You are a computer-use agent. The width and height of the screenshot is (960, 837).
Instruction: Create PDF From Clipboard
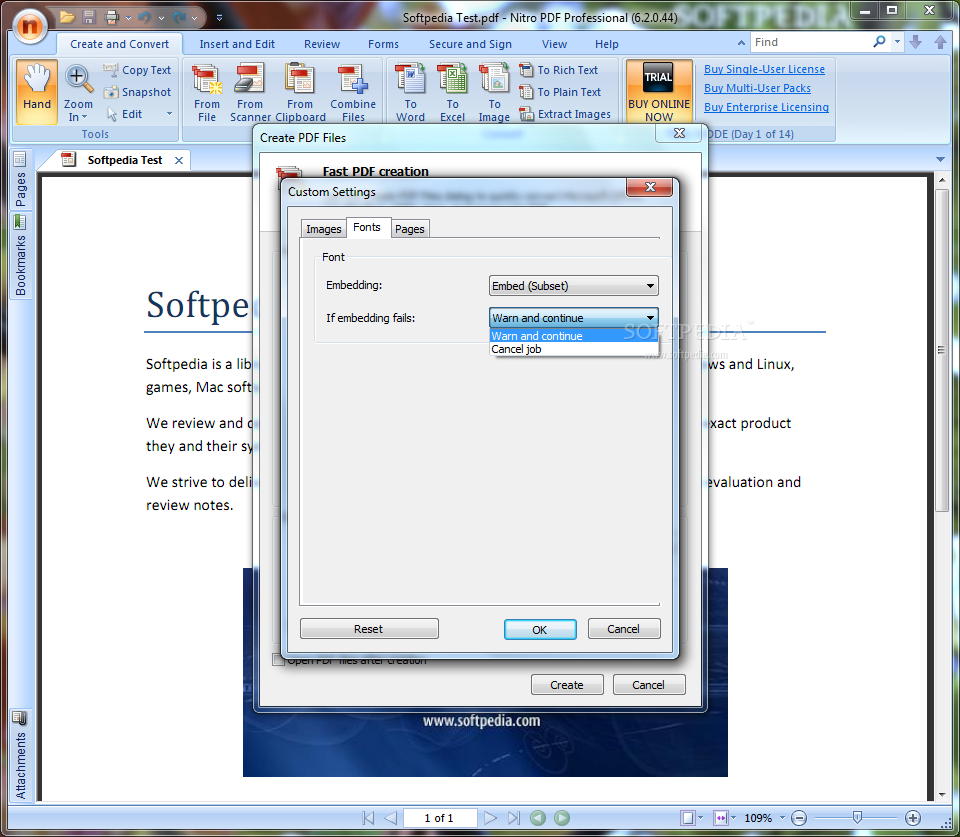[x=300, y=92]
